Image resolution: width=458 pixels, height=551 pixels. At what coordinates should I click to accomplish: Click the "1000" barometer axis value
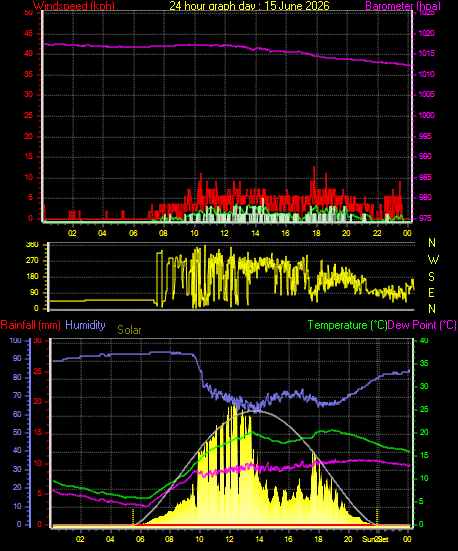[426, 115]
